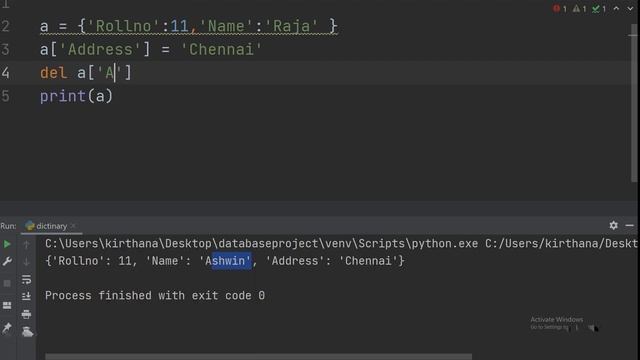The width and height of the screenshot is (640, 360).
Task: Rerun the dictinary script with green play icon
Action: 7,244
